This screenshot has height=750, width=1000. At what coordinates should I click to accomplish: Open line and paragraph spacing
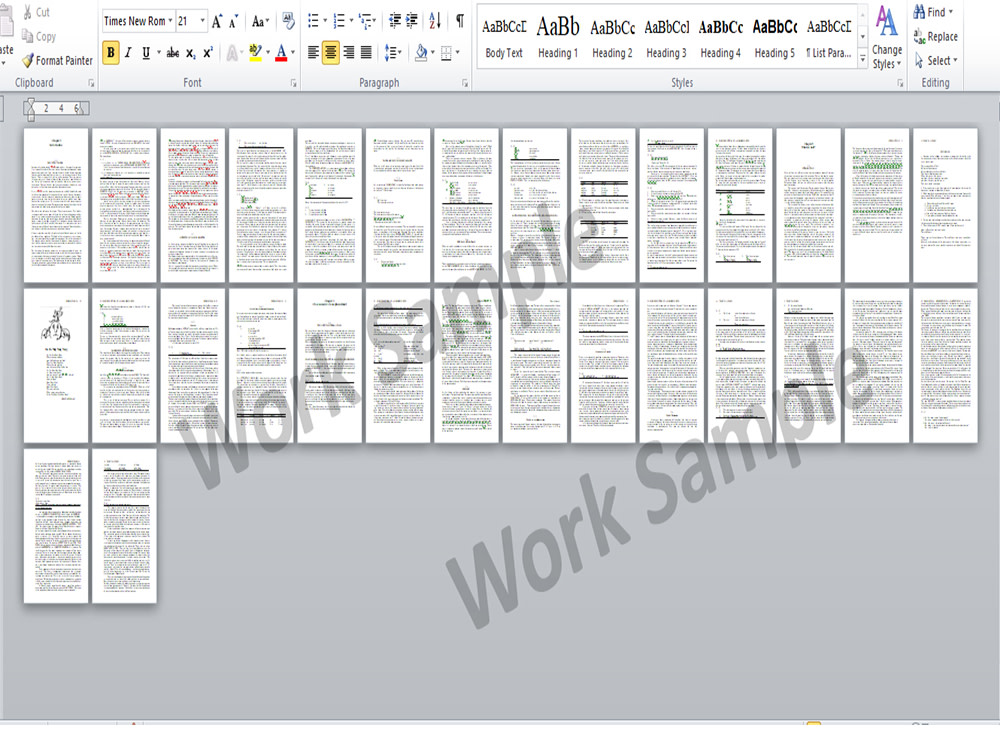(x=392, y=53)
